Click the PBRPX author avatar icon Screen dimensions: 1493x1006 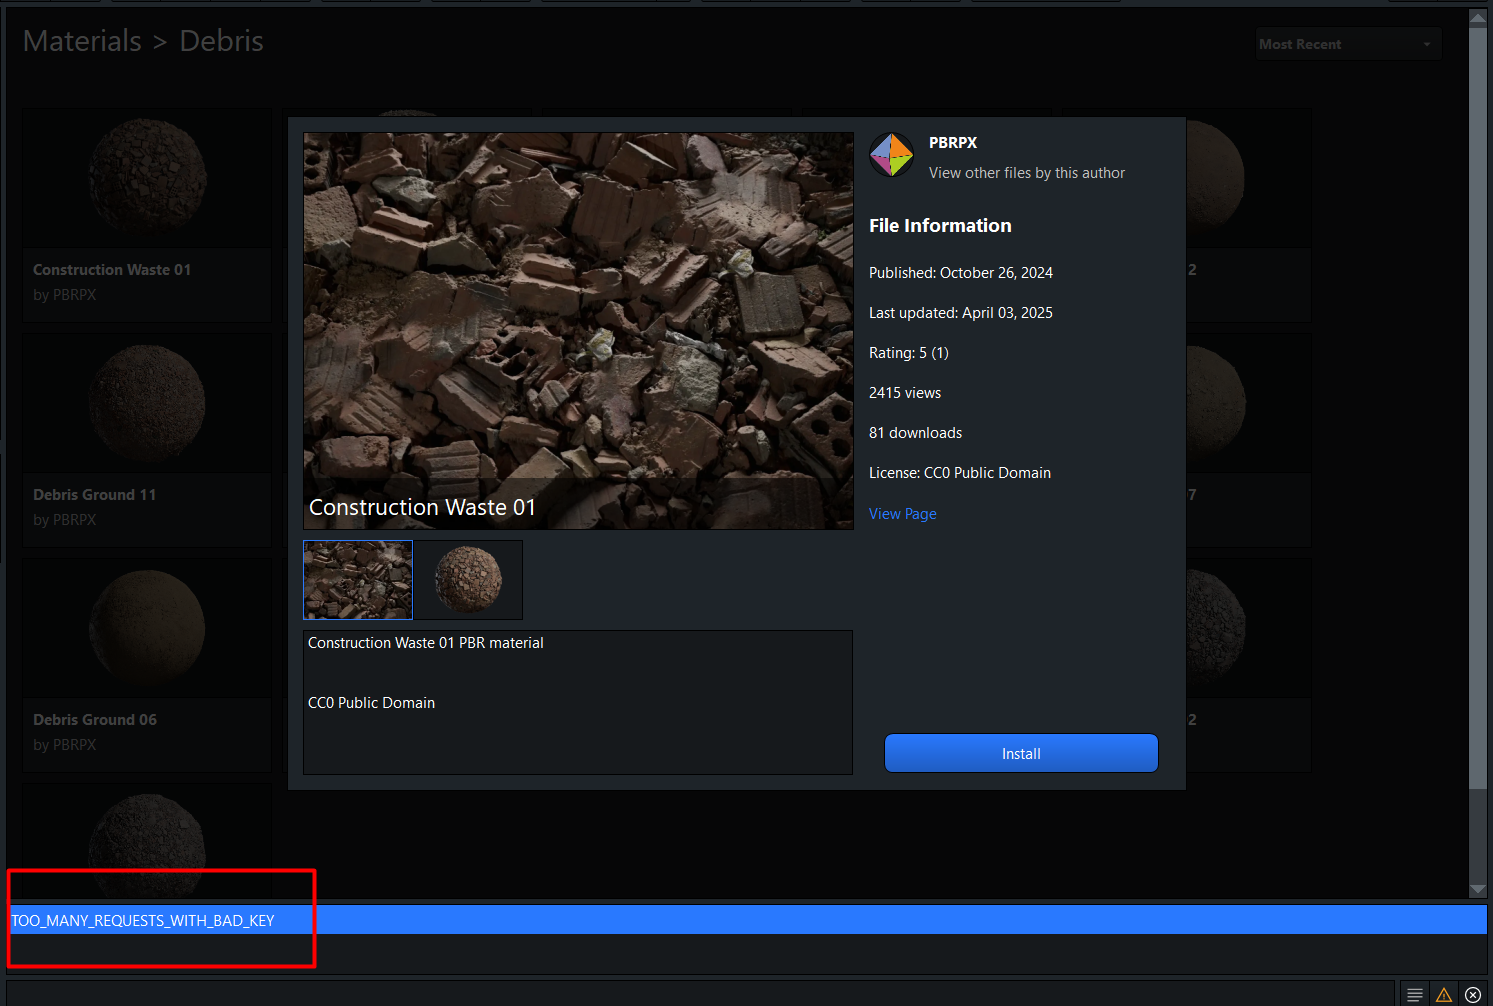pyautogui.click(x=891, y=155)
